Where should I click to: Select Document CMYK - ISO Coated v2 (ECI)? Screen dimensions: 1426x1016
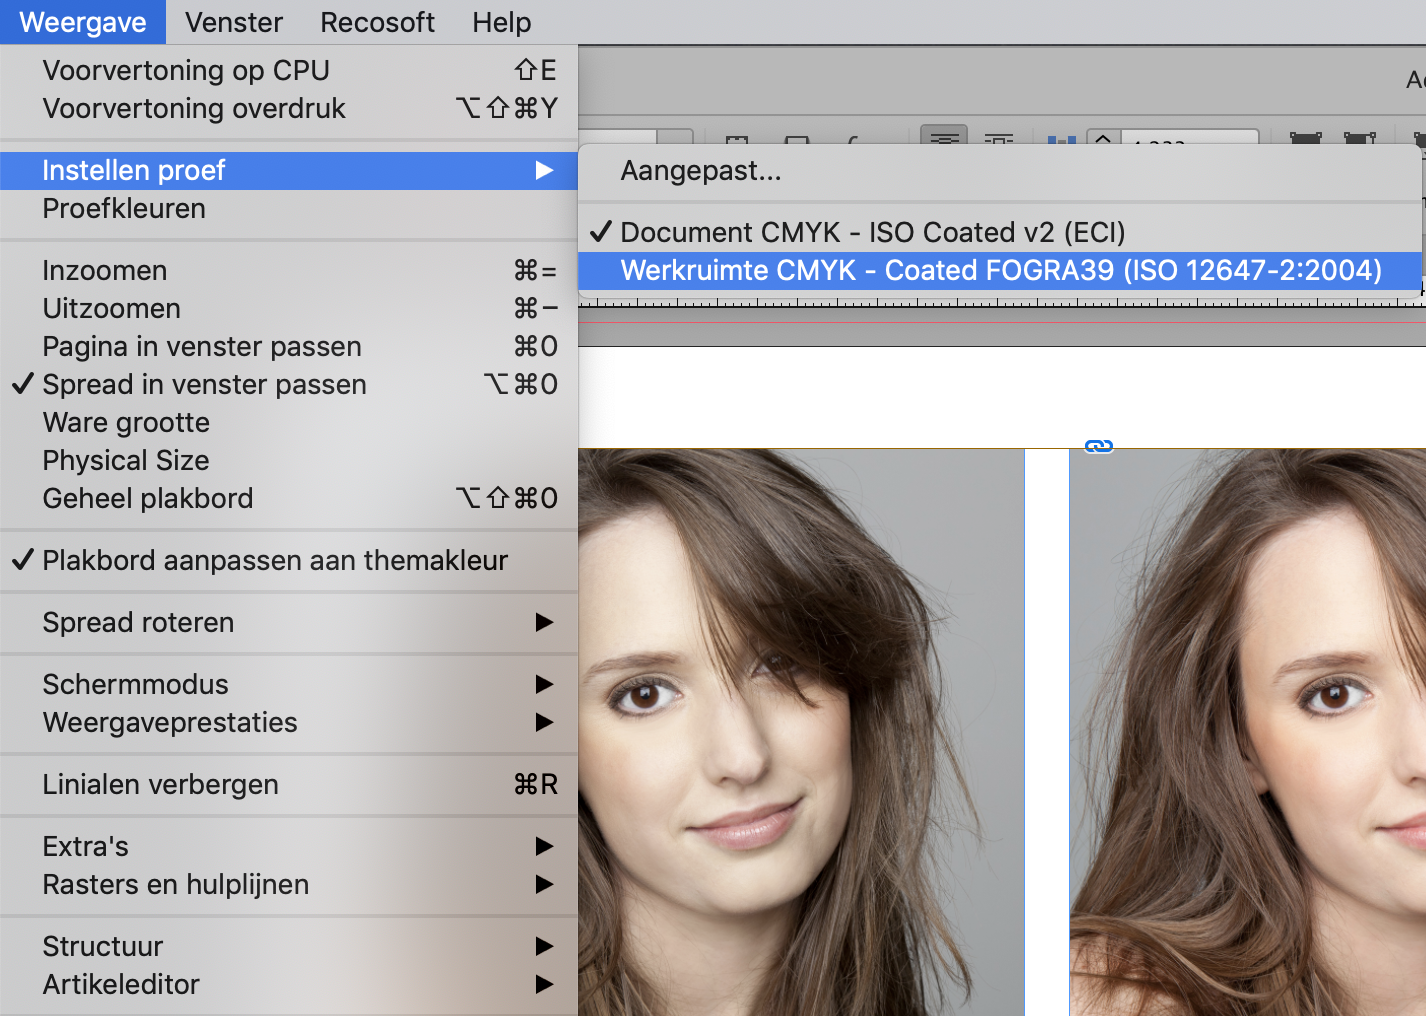point(1000,232)
